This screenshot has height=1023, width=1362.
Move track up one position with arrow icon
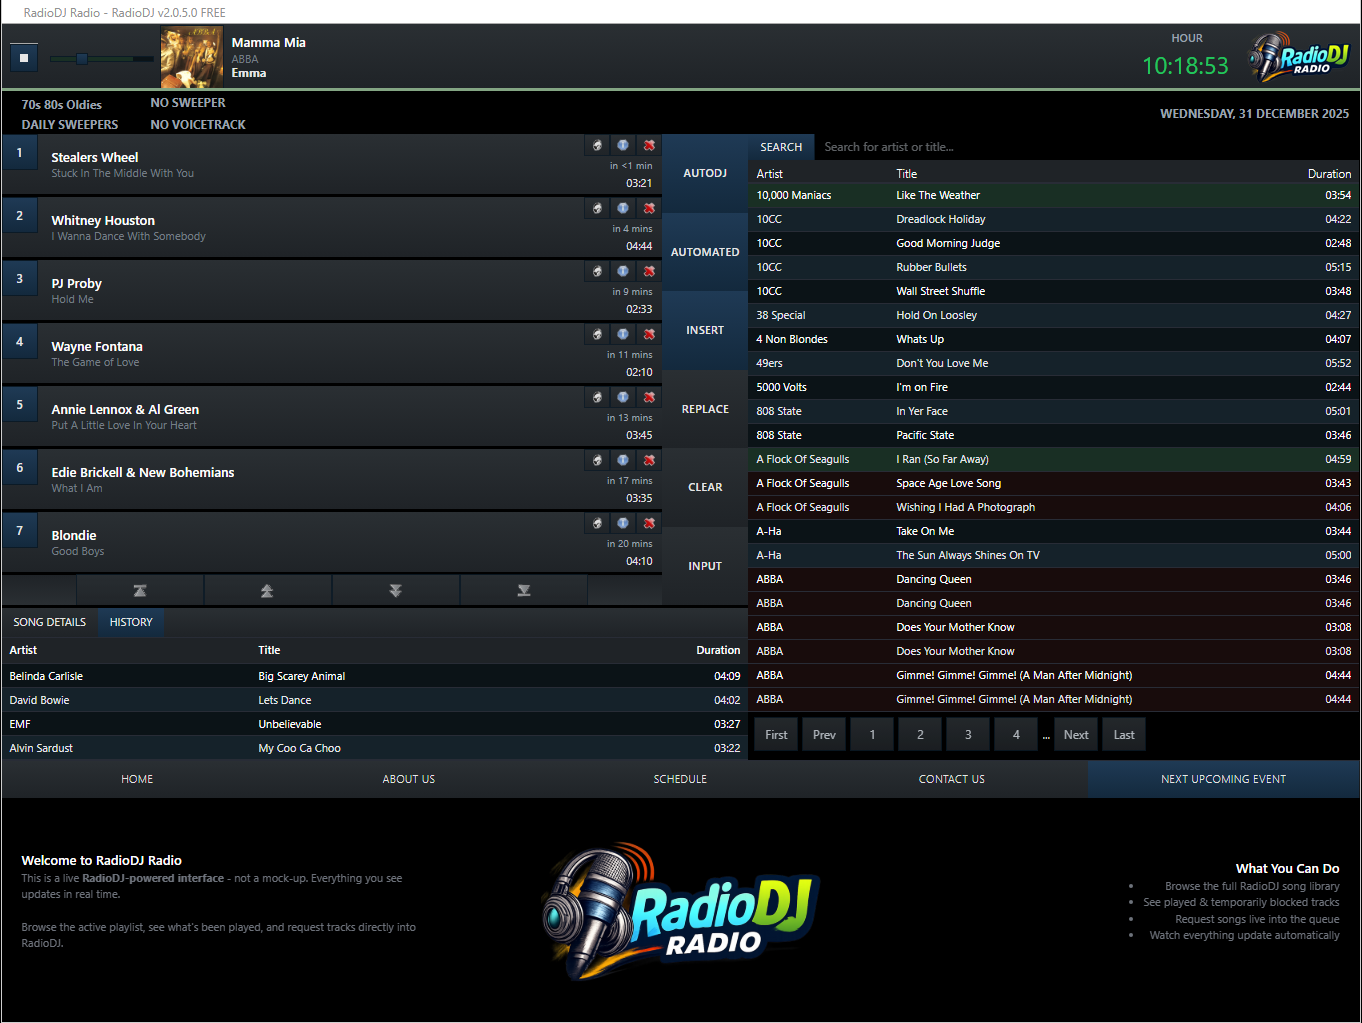pos(268,589)
